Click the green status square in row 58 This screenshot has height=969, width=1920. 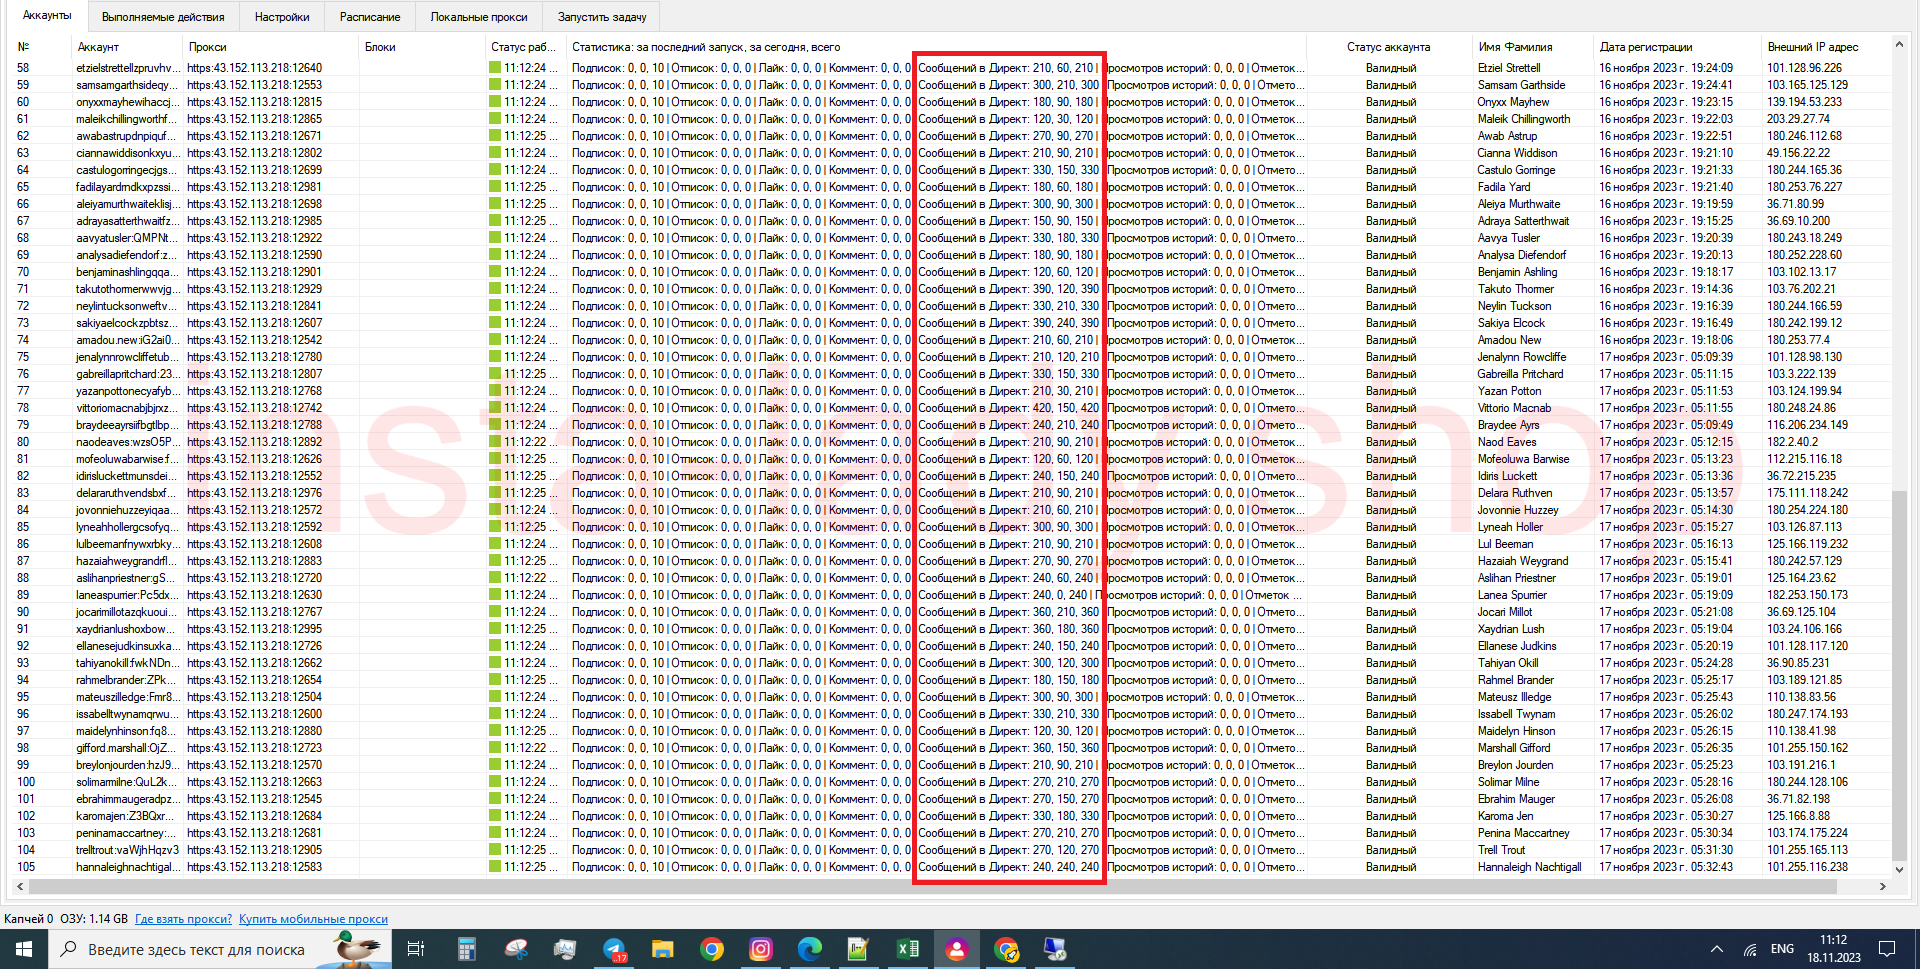[495, 68]
